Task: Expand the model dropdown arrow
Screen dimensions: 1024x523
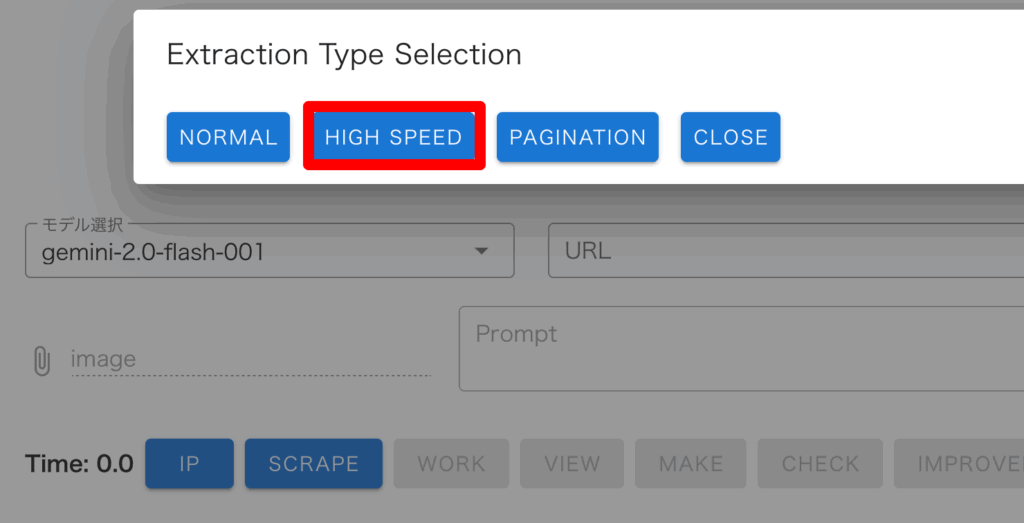Action: 481,252
